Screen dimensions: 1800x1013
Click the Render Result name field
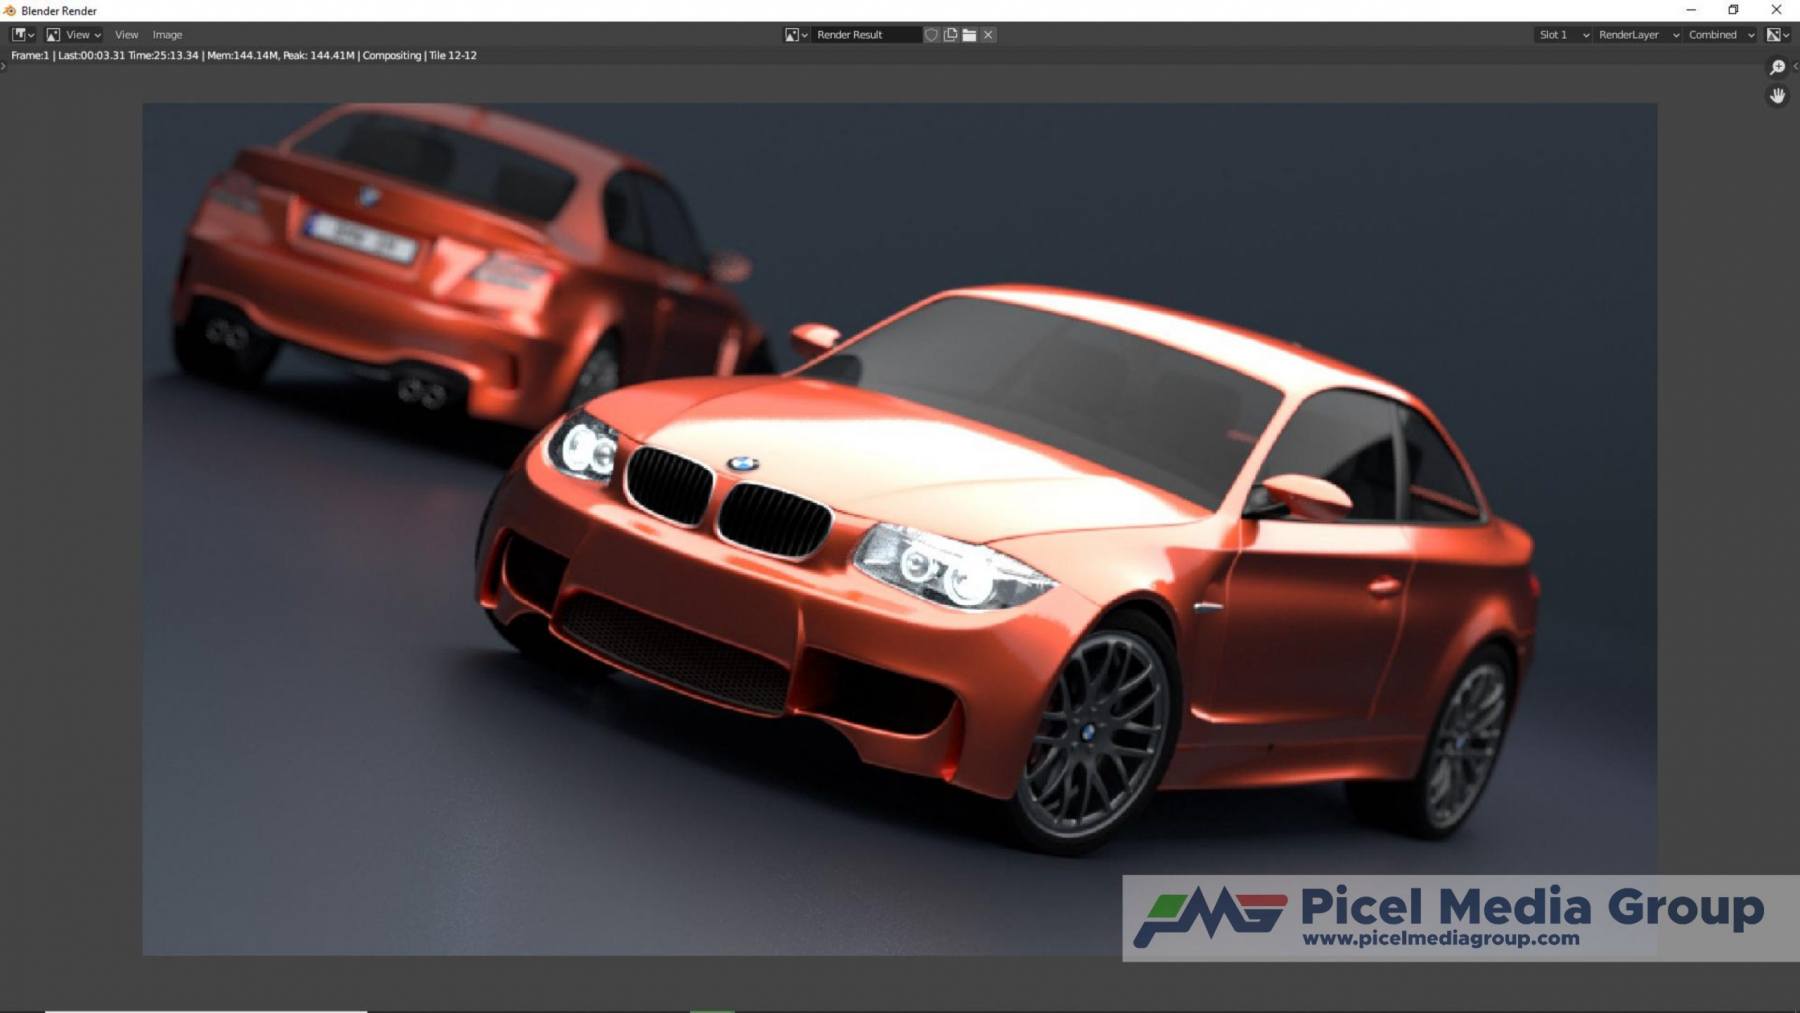click(x=864, y=35)
